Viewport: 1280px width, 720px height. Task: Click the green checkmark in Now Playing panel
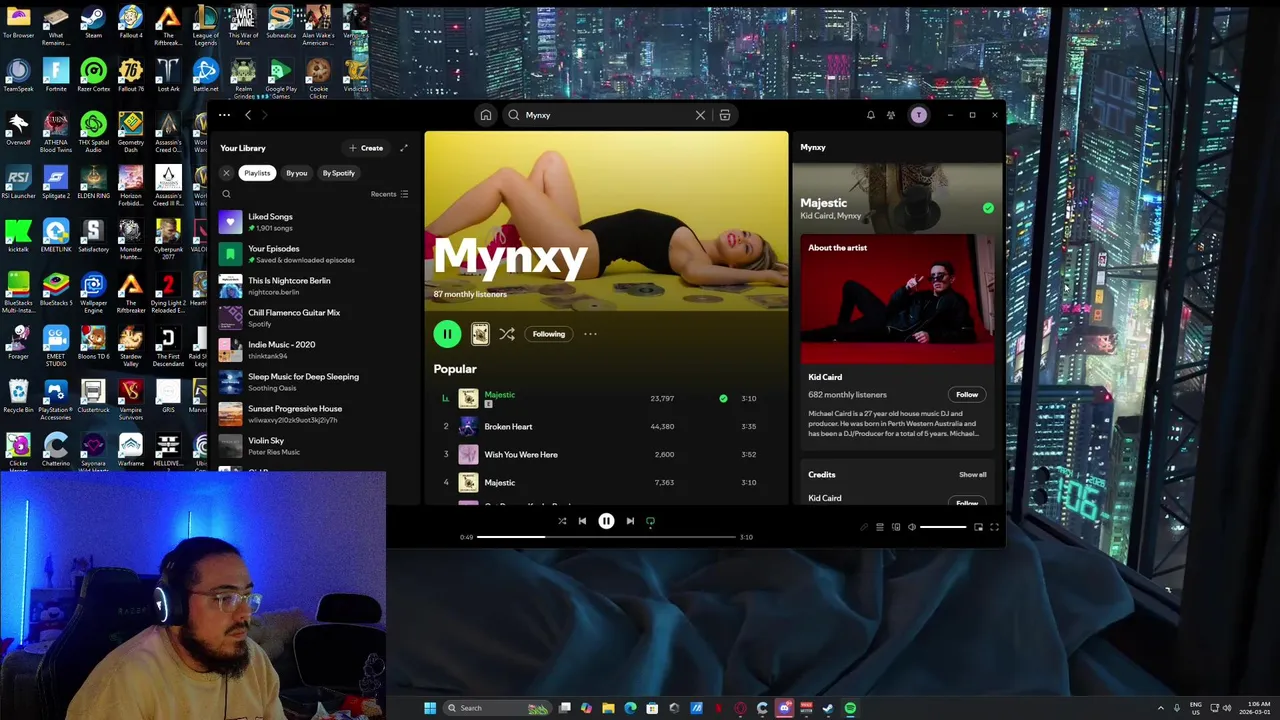988,208
